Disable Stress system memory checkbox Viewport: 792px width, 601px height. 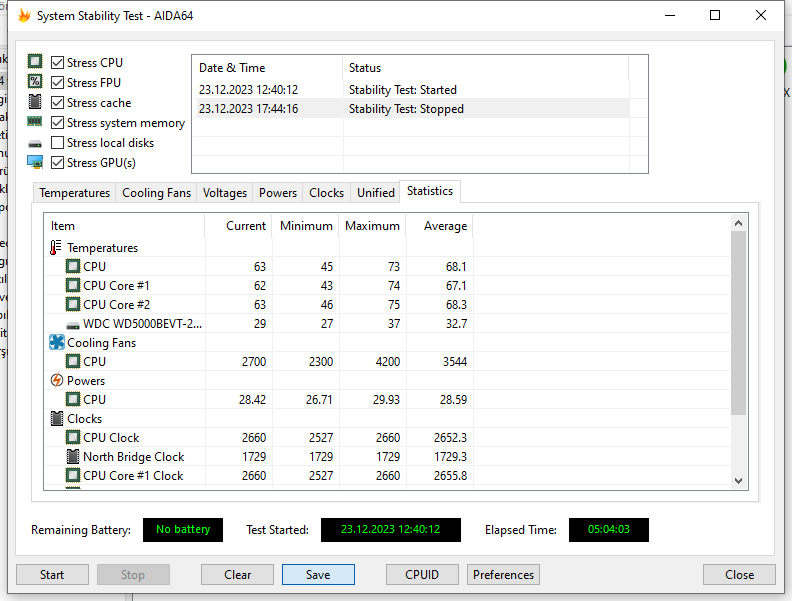click(58, 123)
